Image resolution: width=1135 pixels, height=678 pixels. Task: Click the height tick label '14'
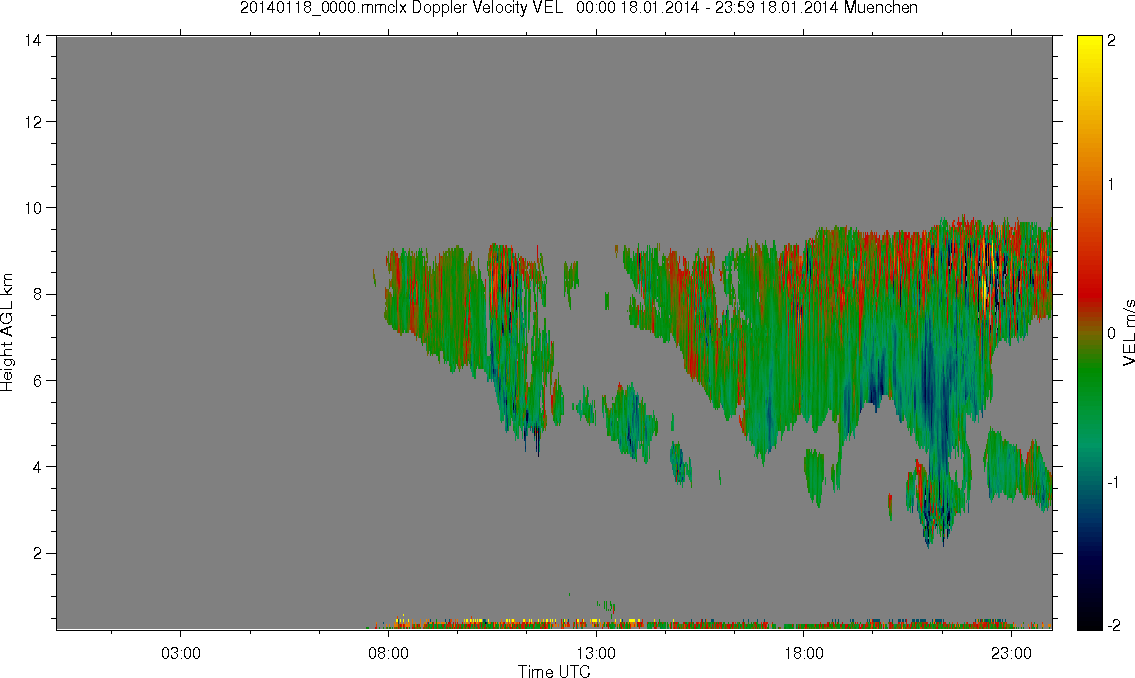click(33, 41)
